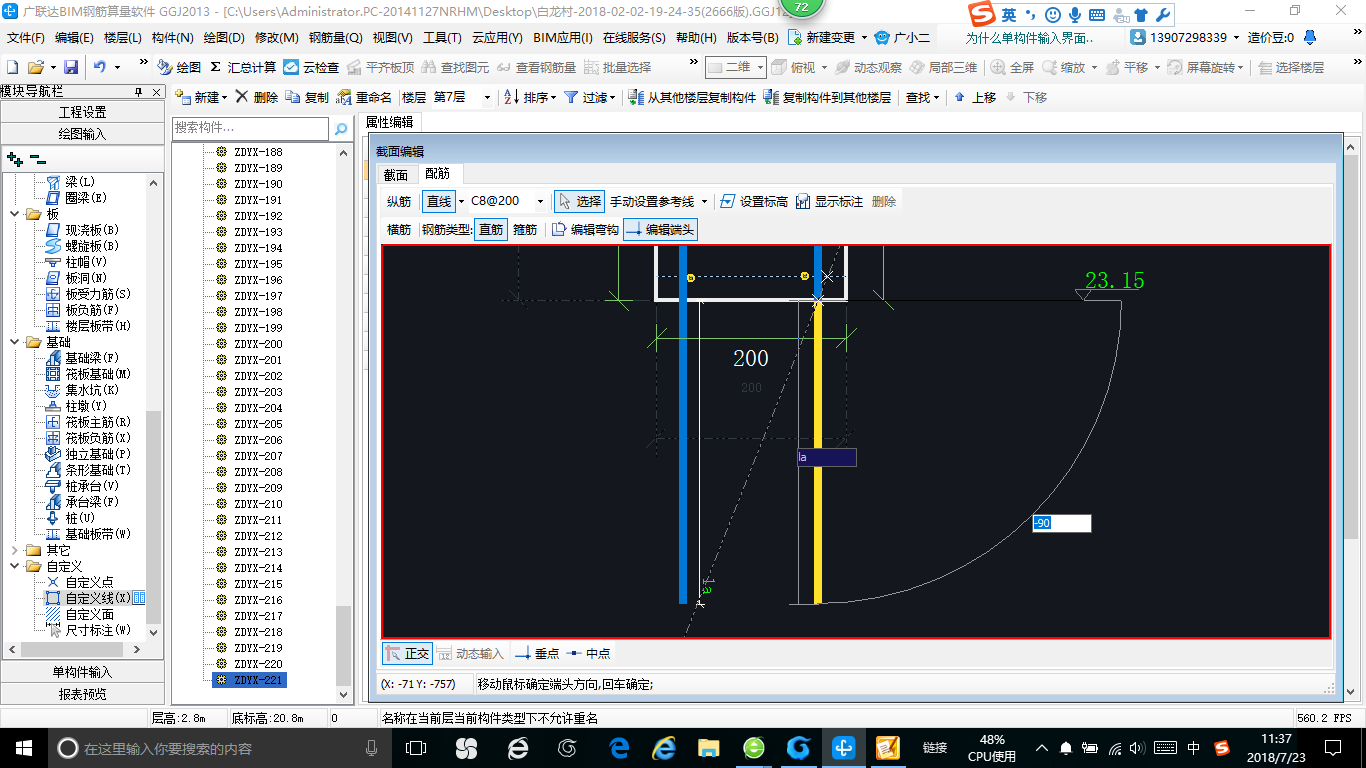Switch to 属性编辑 tab
Viewport: 1366px width, 768px height.
[389, 122]
